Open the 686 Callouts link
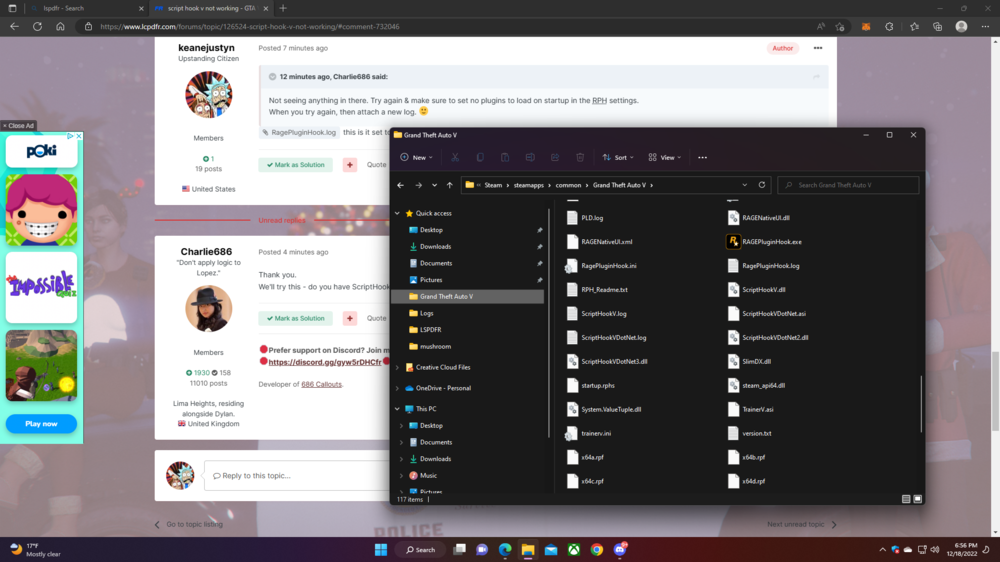 pos(321,384)
